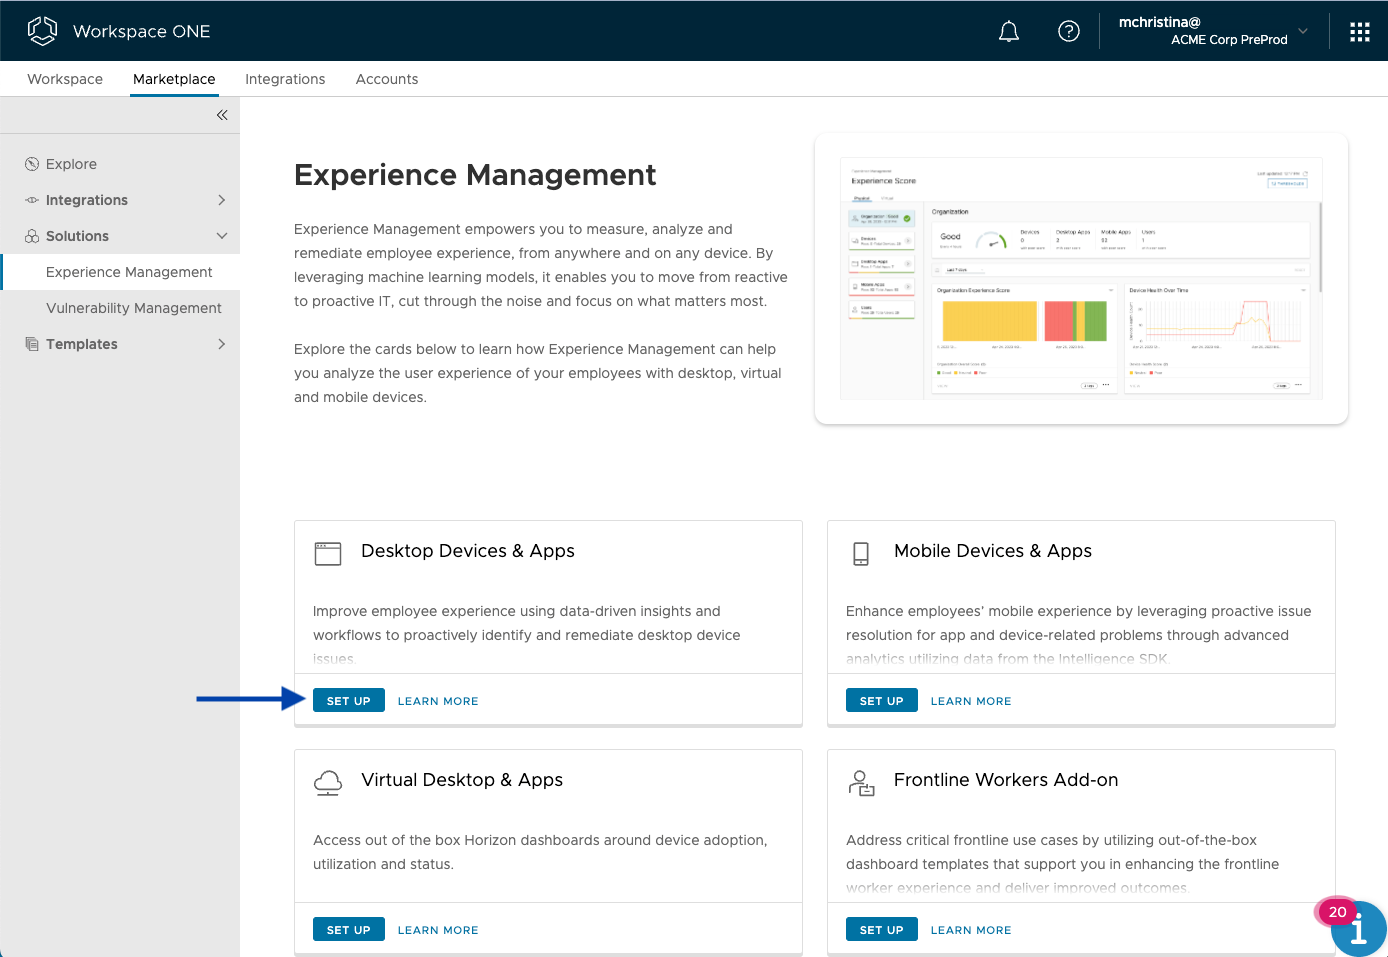Click the Experience Score dashboard preview image

1081,278
